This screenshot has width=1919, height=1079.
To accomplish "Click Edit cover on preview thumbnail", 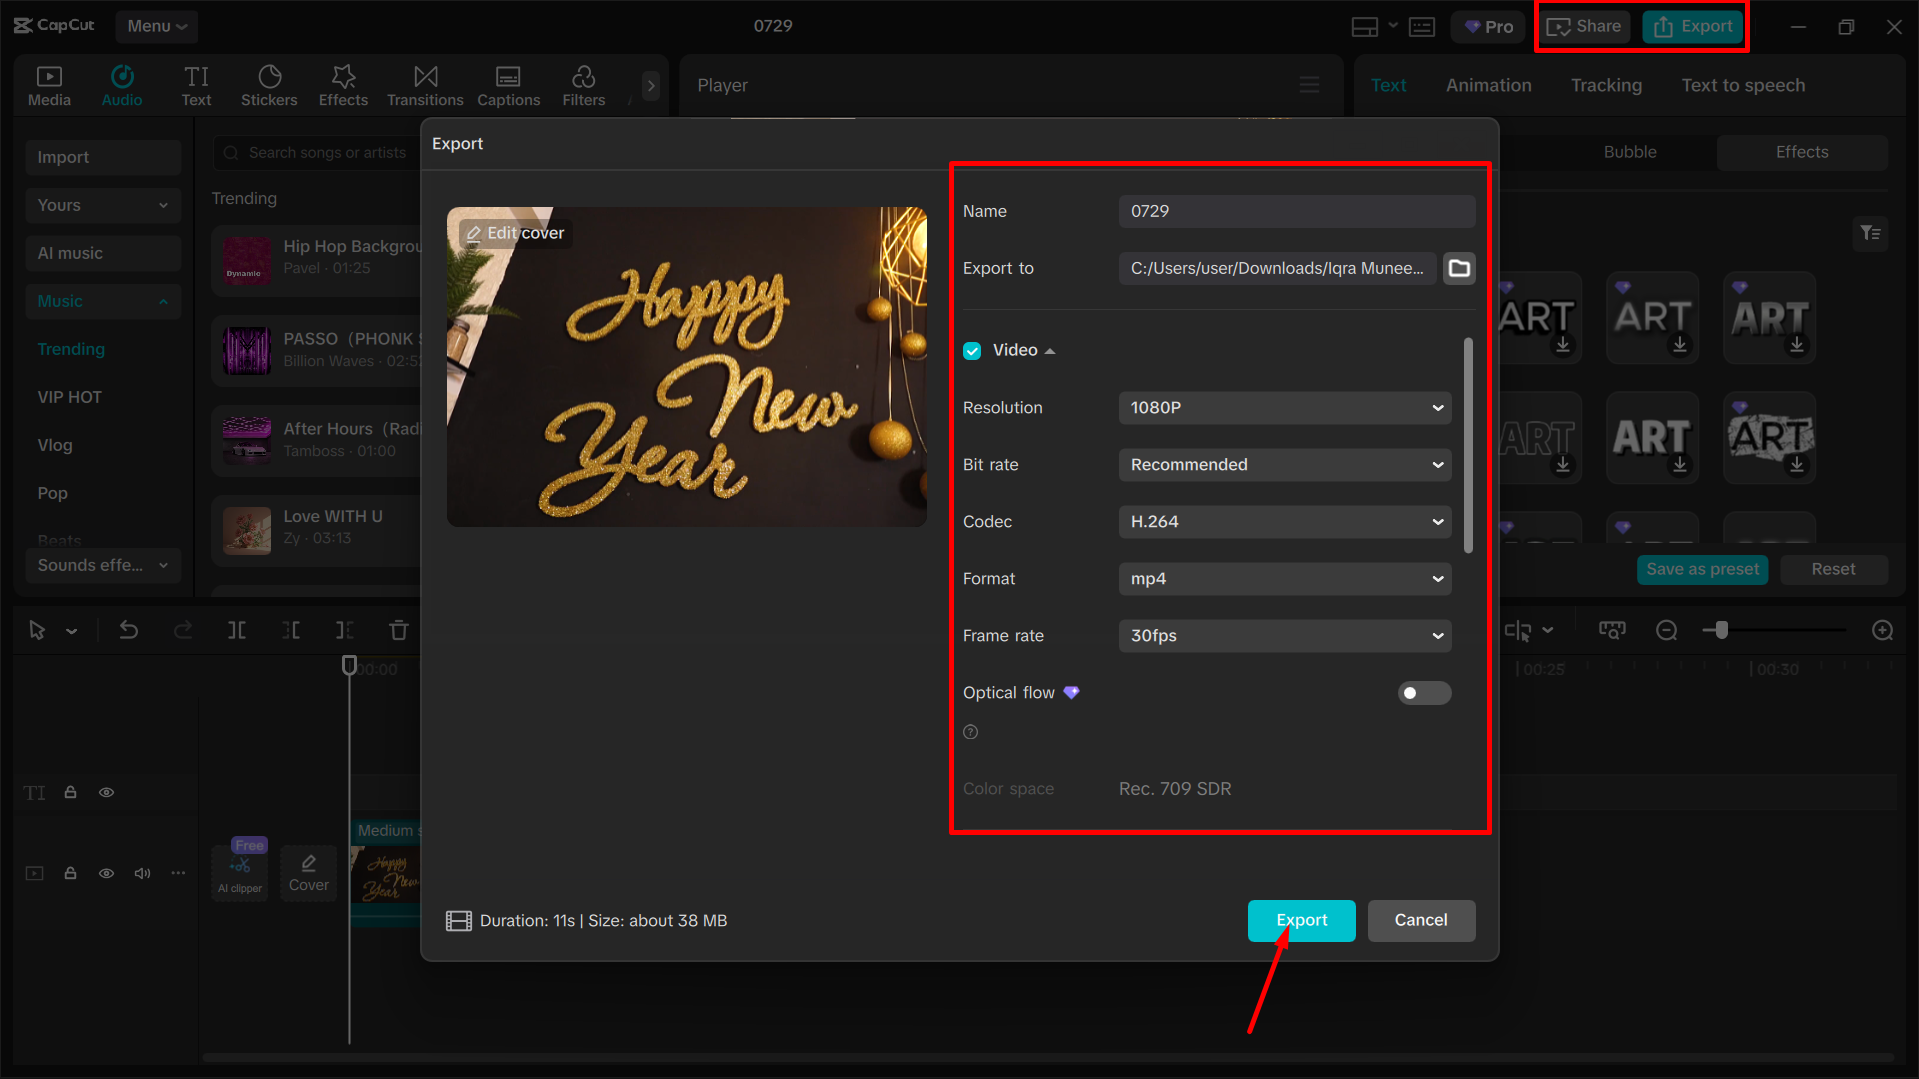I will 516,233.
